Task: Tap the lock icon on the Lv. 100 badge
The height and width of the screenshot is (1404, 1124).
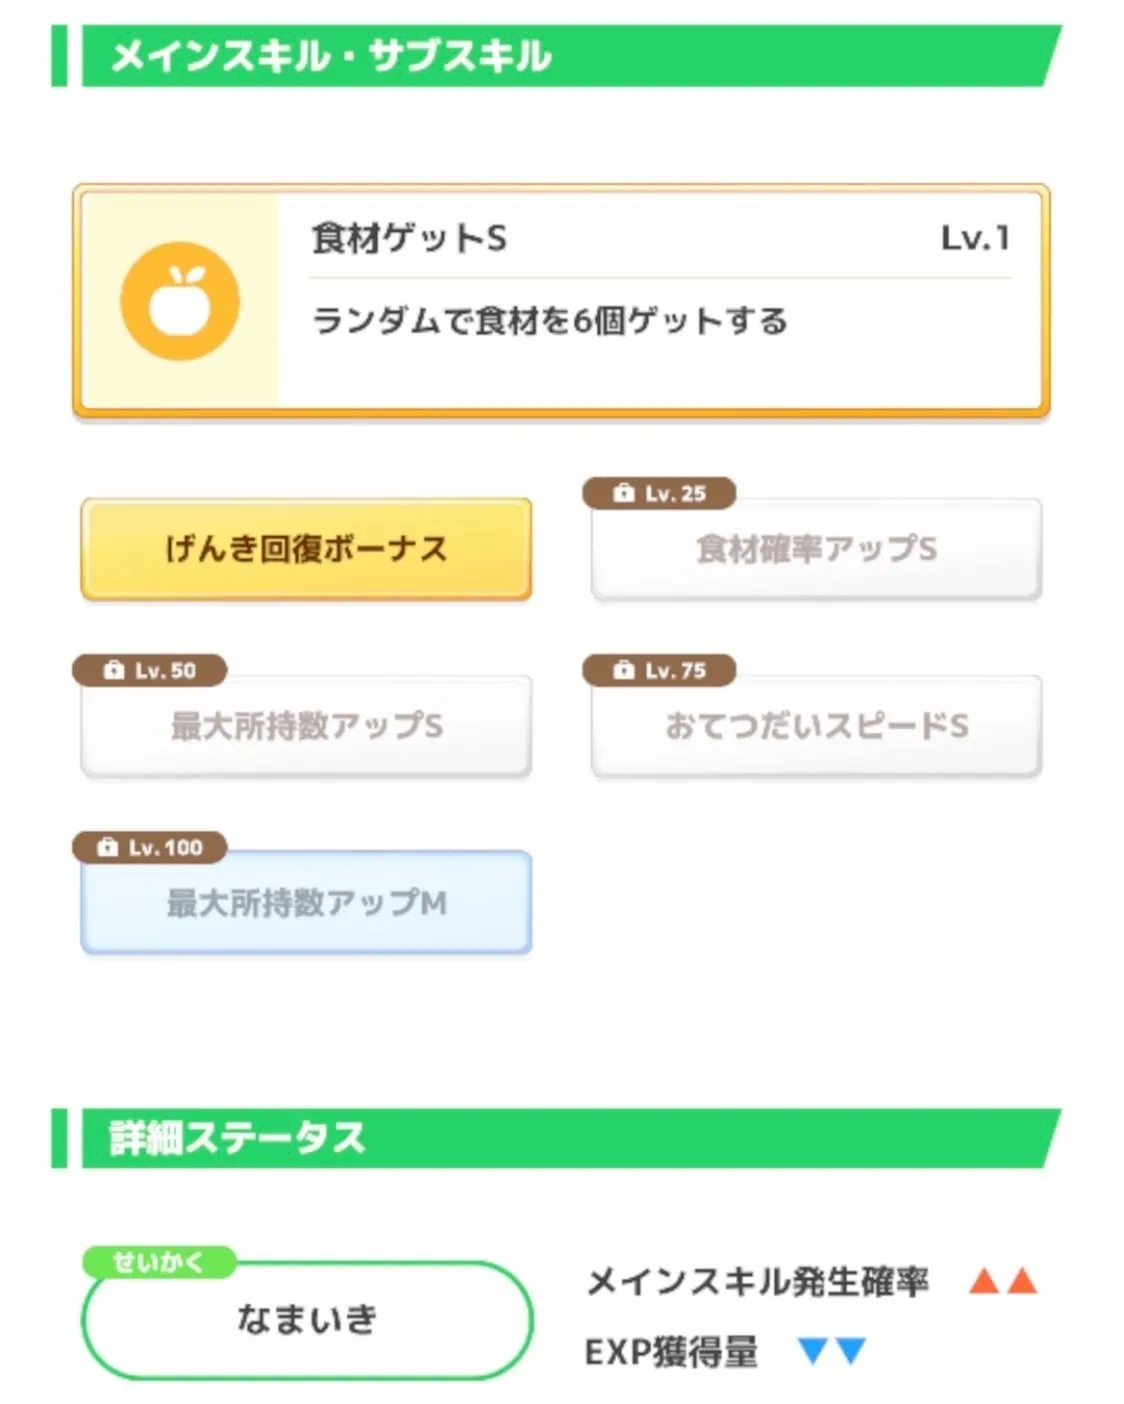Action: [108, 847]
